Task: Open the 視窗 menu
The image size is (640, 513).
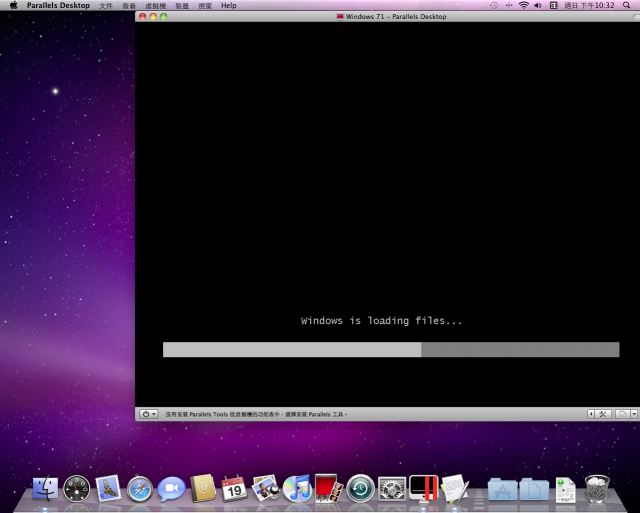Action: pos(205,6)
